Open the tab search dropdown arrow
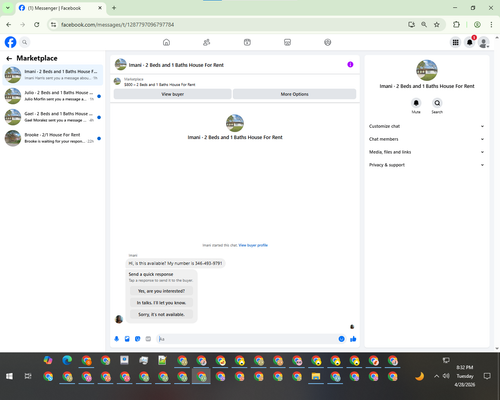Screen dimensions: 500x400 tap(8, 8)
